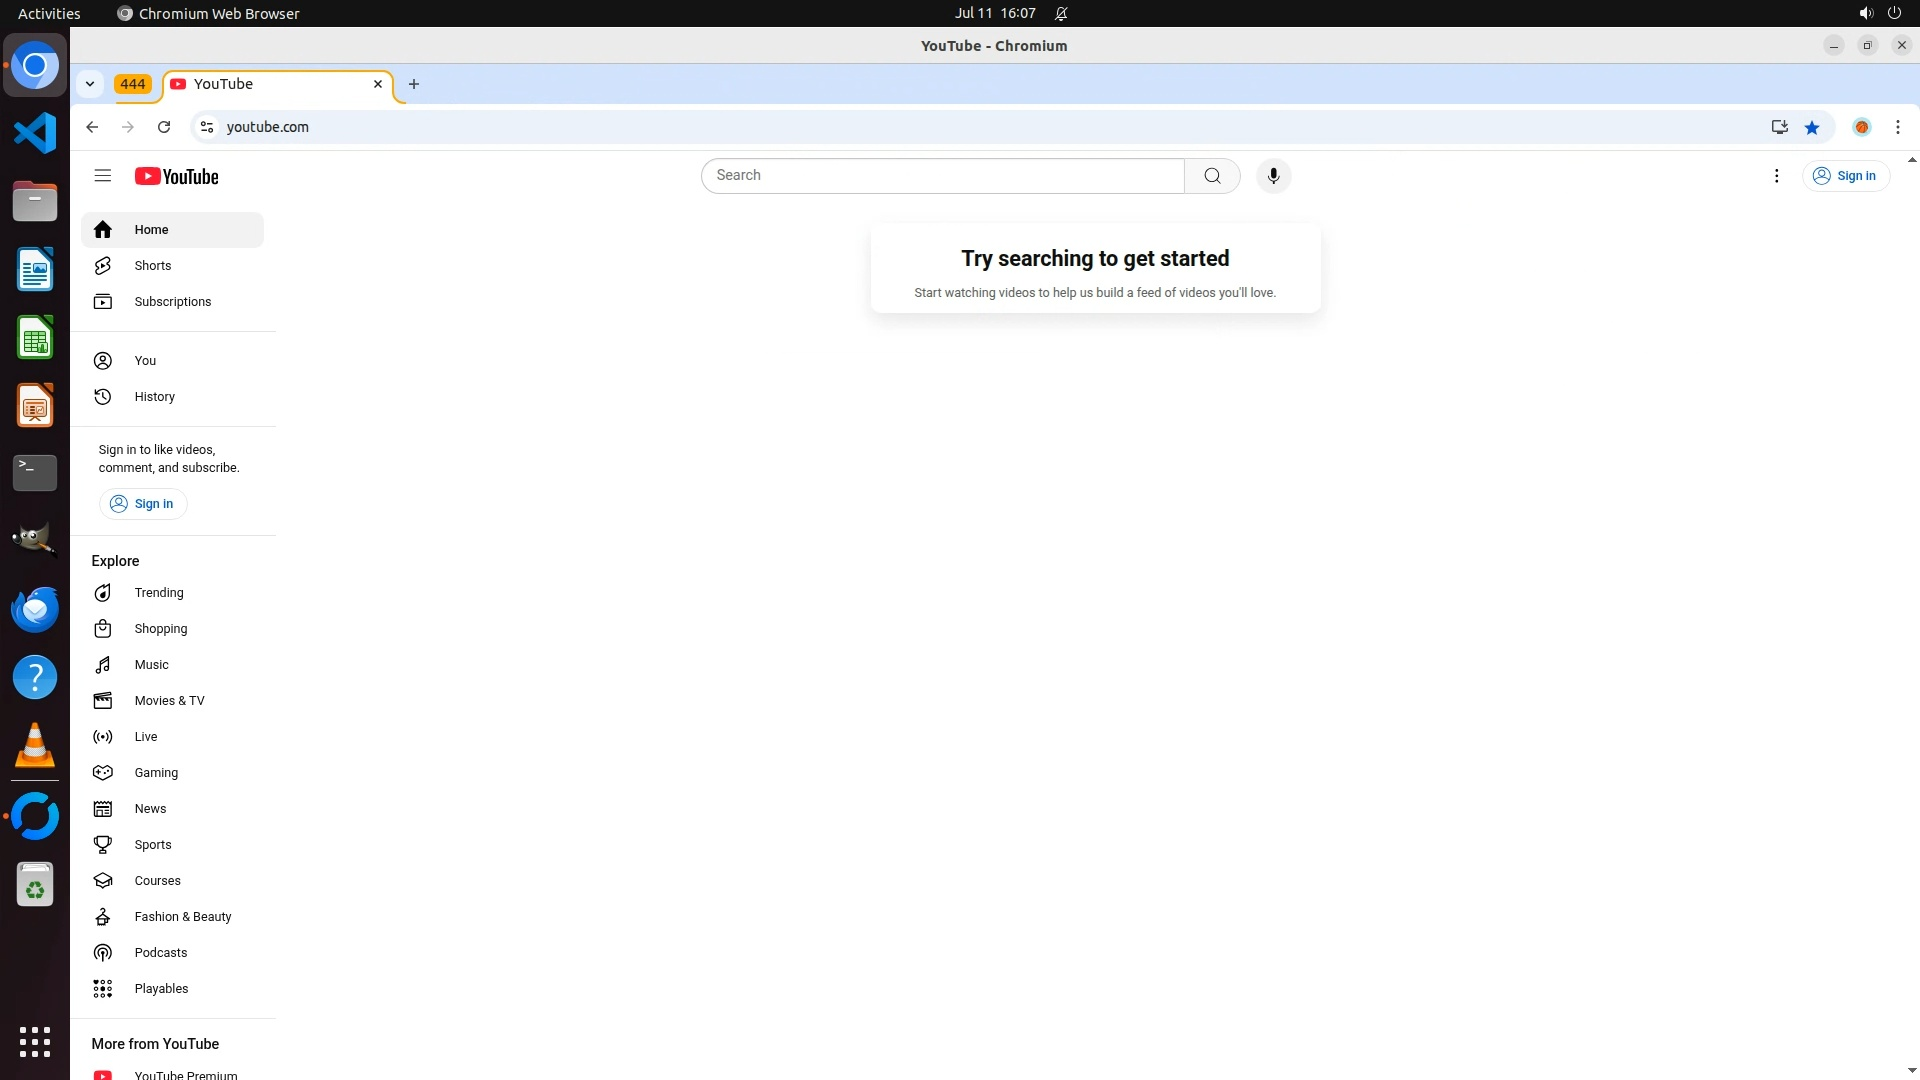Expand the tab search dropdown arrow
This screenshot has height=1080, width=1920.
90,84
